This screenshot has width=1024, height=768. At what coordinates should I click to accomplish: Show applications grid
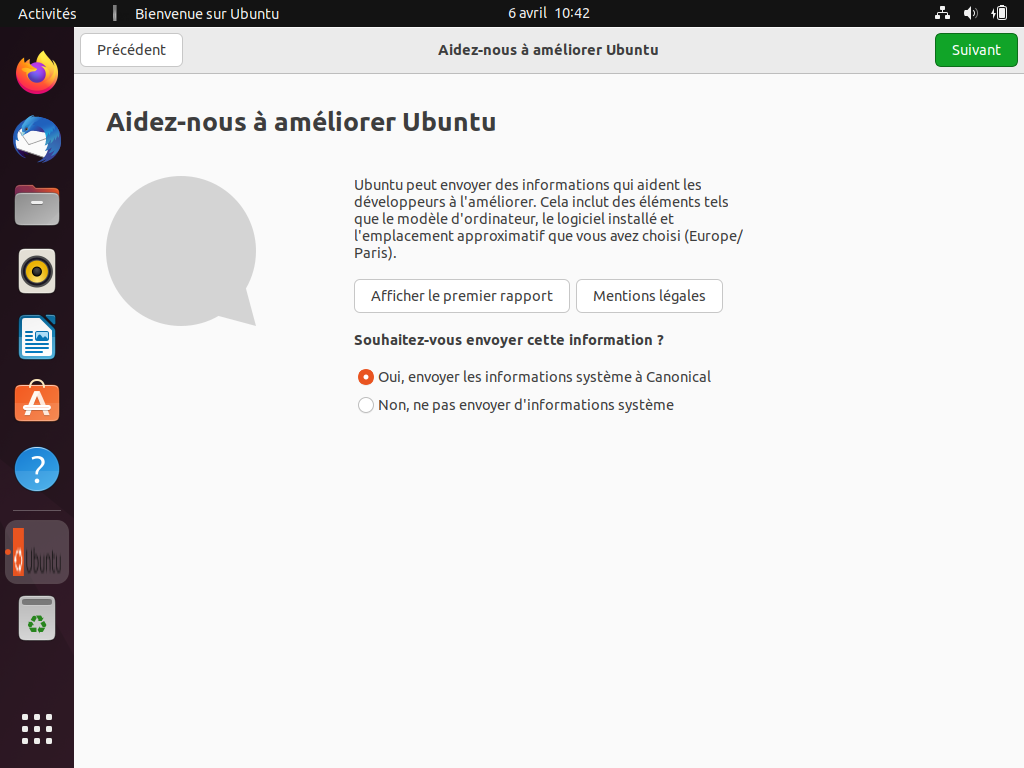pos(37,729)
